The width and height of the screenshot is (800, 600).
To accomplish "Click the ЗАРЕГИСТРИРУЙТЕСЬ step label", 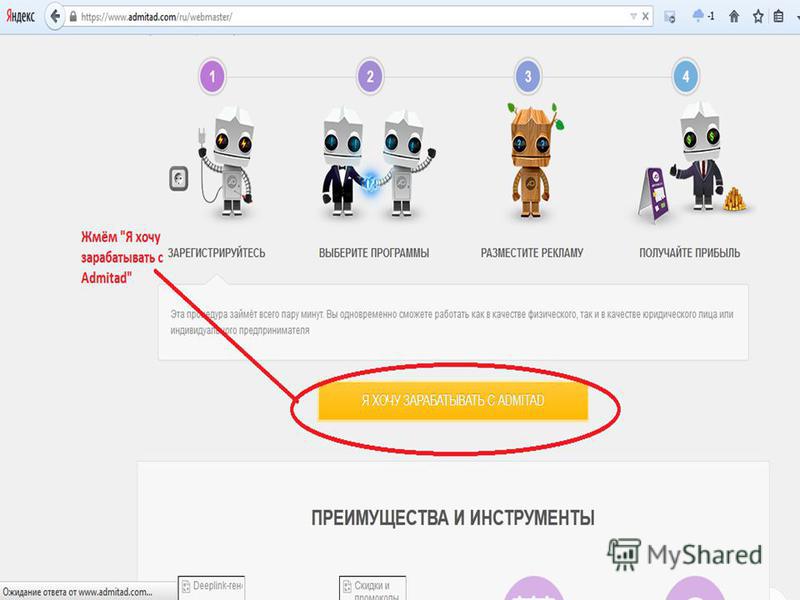I will [x=217, y=253].
